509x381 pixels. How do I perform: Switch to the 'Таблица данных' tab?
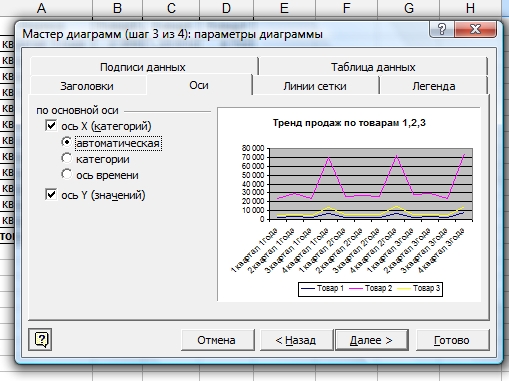(373, 67)
